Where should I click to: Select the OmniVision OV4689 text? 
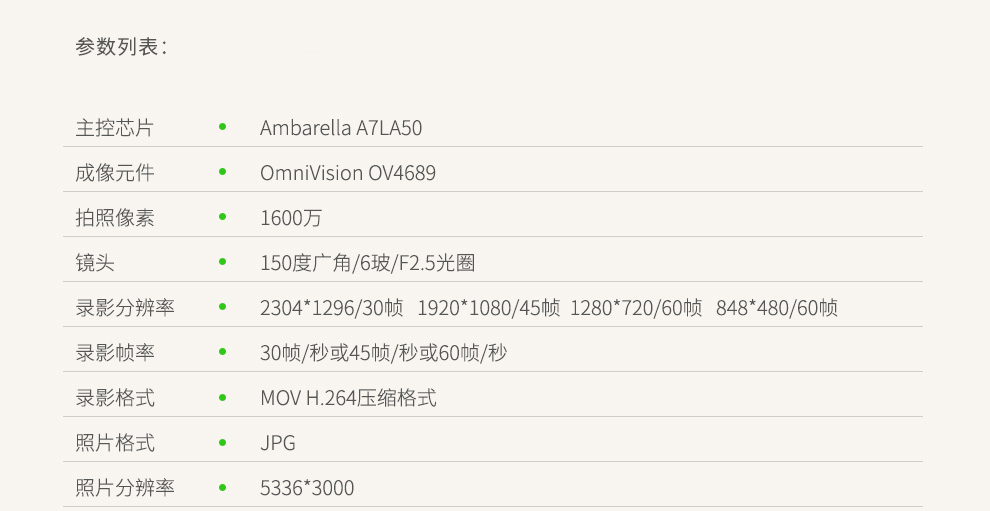pyautogui.click(x=348, y=173)
